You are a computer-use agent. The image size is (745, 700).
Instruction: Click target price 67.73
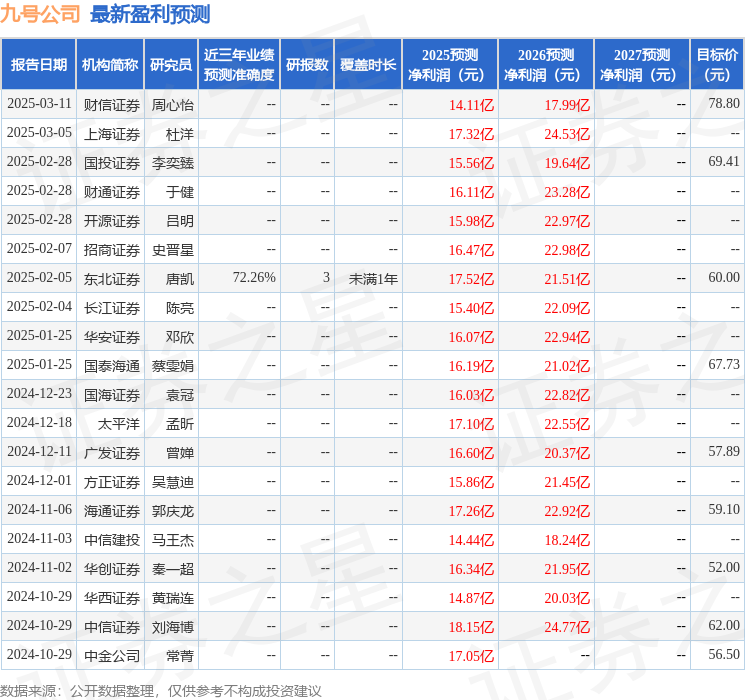tap(724, 364)
